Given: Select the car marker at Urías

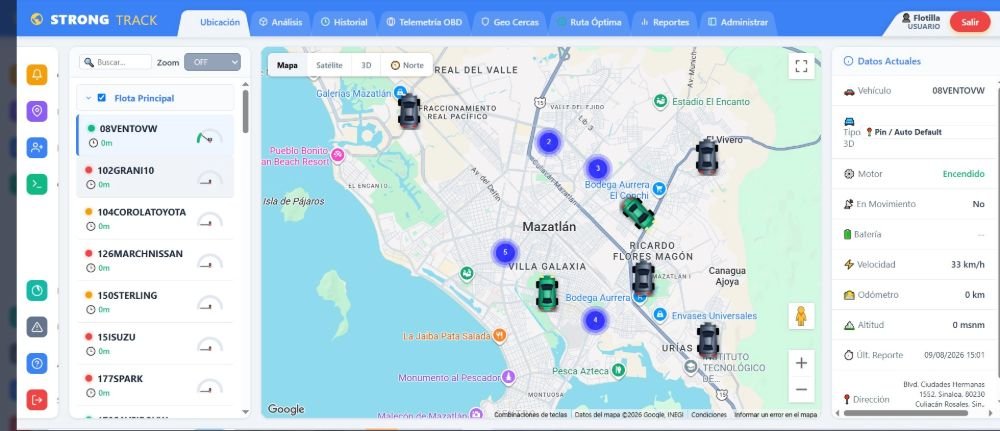Looking at the screenshot, I should (708, 340).
